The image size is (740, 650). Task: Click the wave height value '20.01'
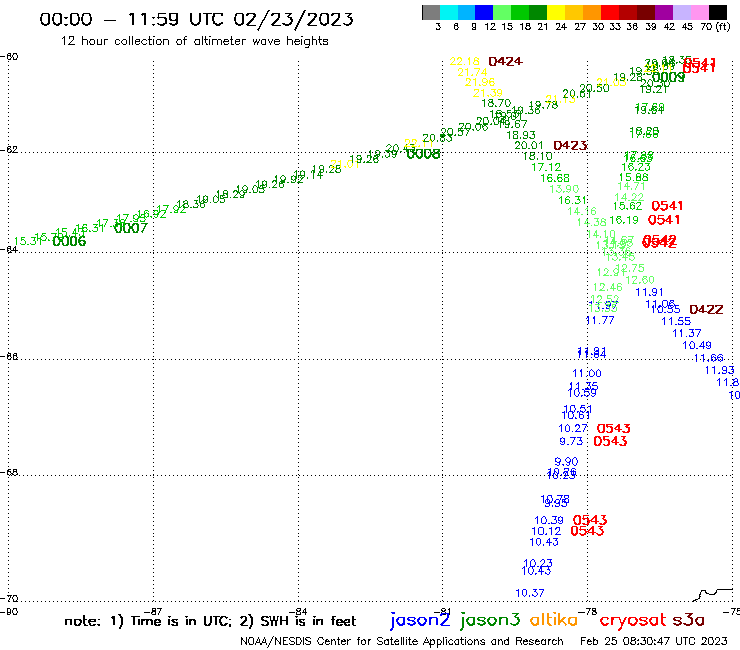529,145
